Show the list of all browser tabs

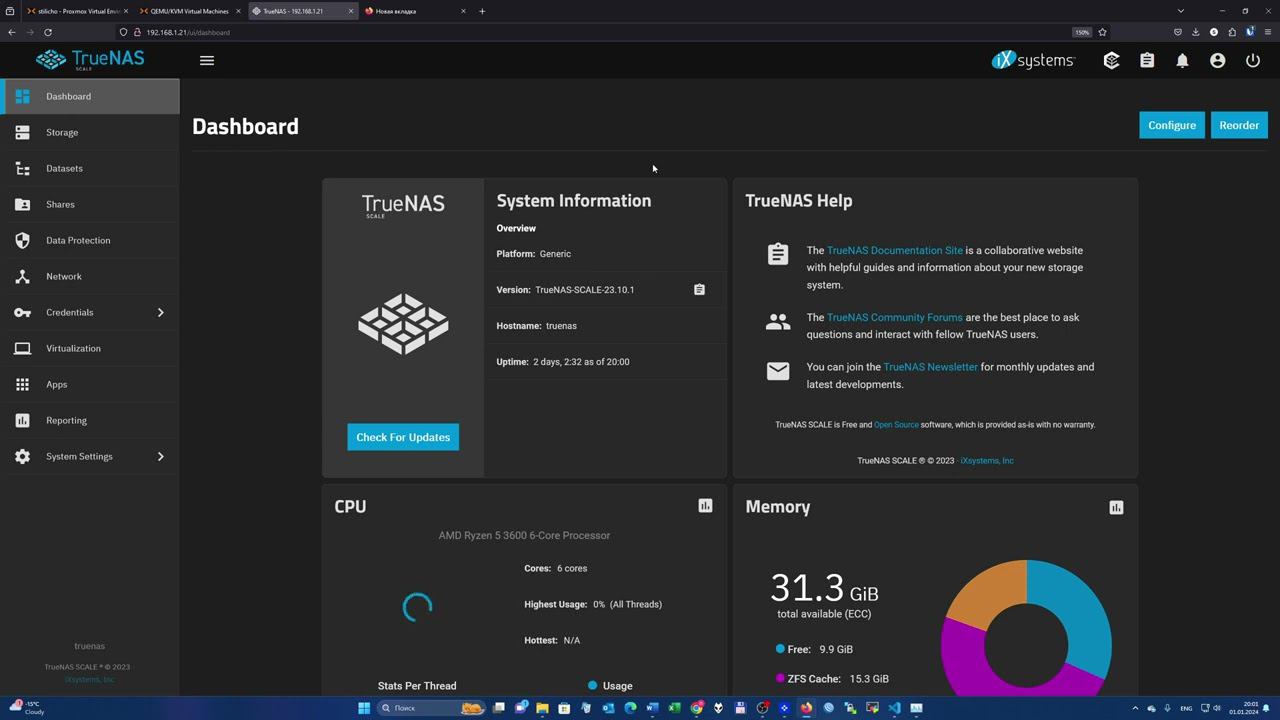(x=1181, y=11)
